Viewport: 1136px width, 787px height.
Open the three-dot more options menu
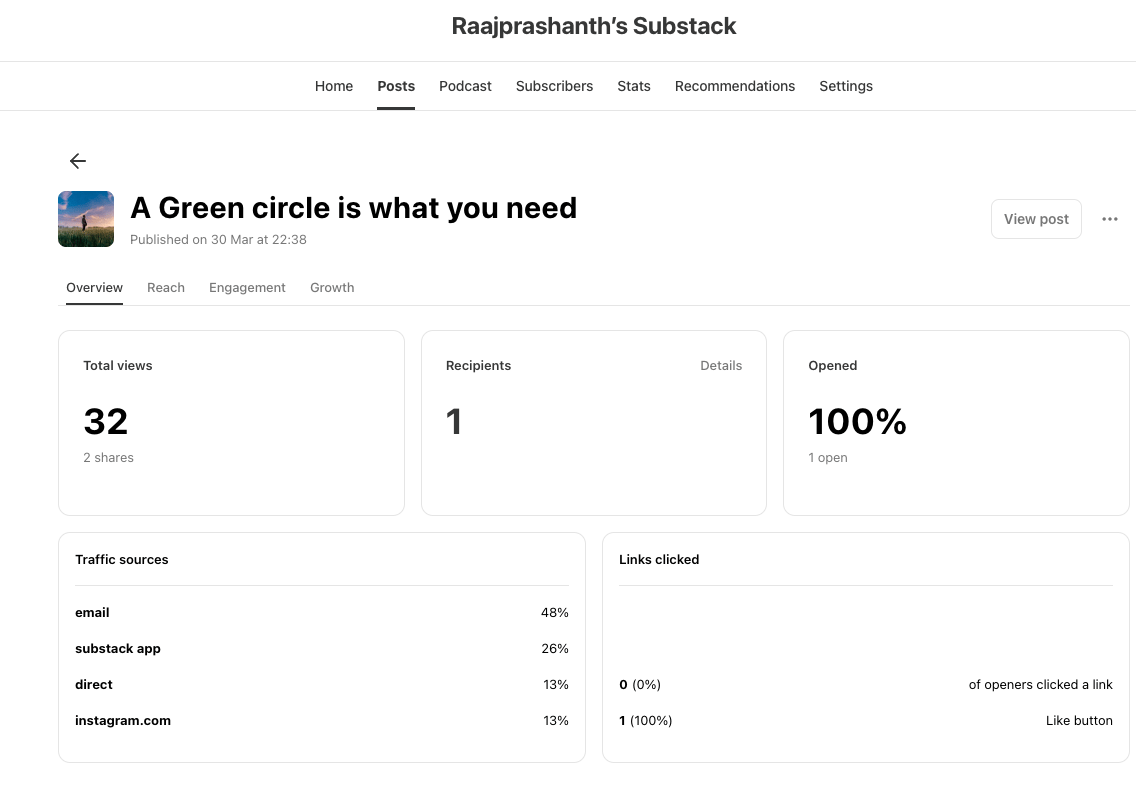tap(1110, 219)
